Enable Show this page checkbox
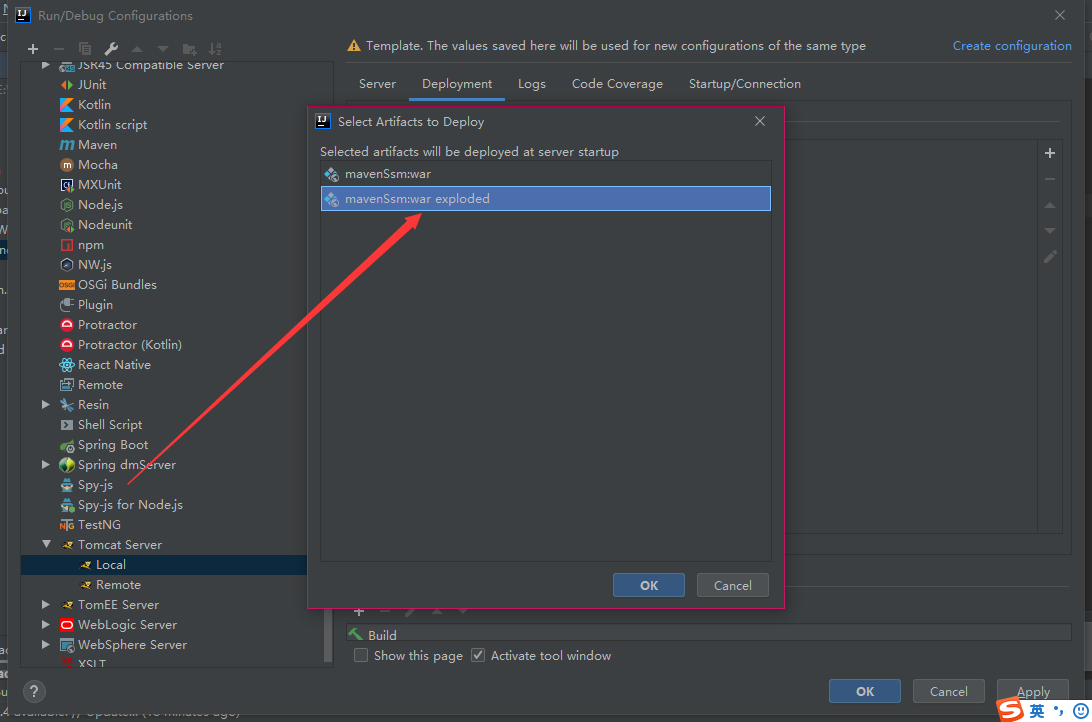 click(x=361, y=655)
